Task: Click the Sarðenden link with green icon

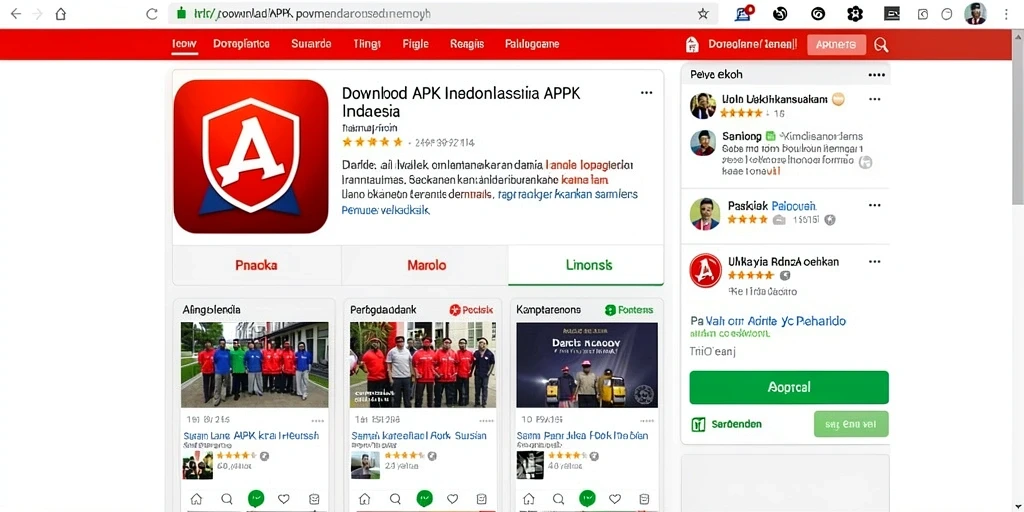Action: 726,424
